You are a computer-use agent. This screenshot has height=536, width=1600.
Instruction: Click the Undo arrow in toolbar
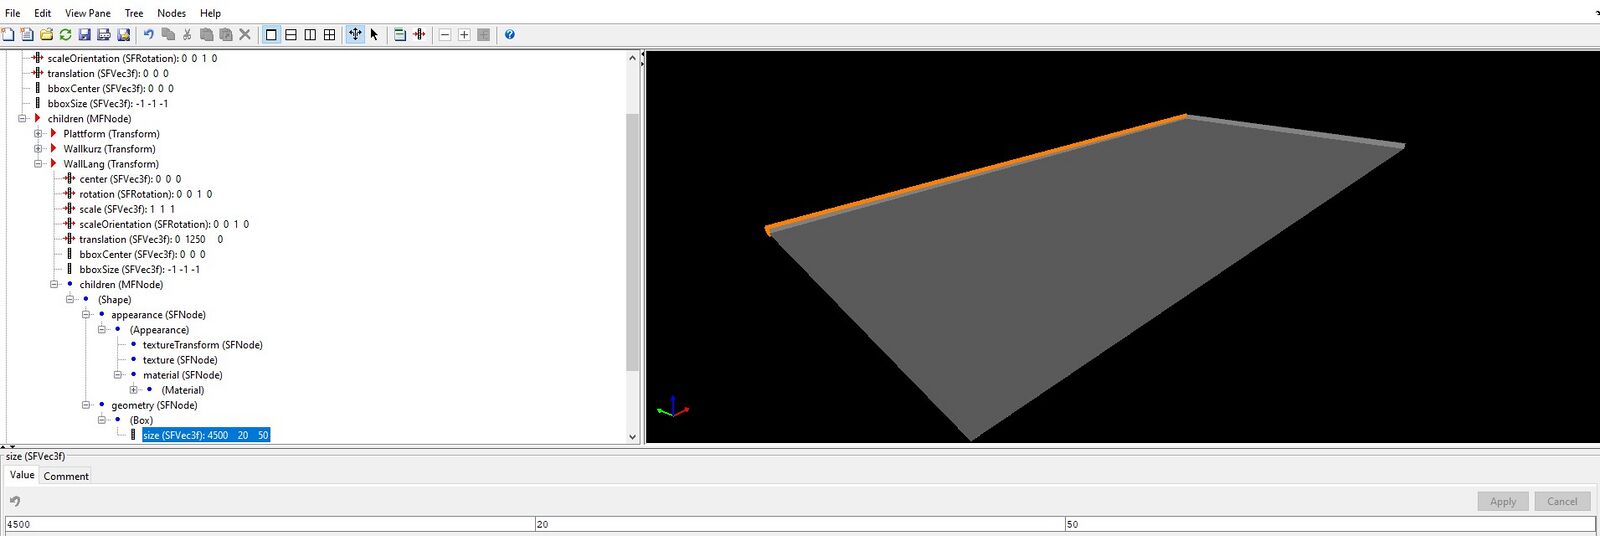(x=149, y=35)
